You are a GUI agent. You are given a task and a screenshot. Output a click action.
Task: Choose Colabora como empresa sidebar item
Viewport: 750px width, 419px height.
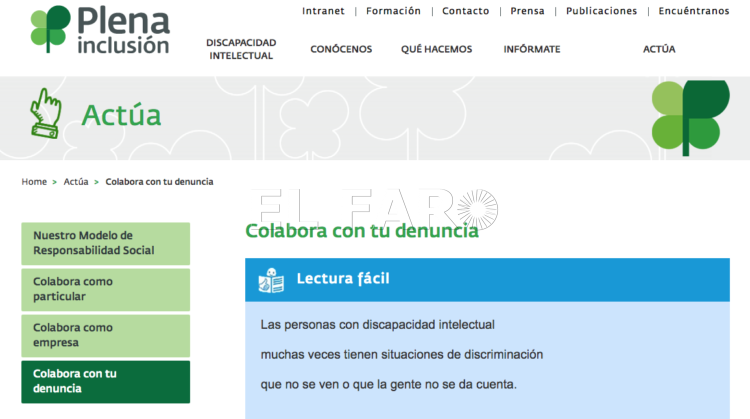click(105, 335)
